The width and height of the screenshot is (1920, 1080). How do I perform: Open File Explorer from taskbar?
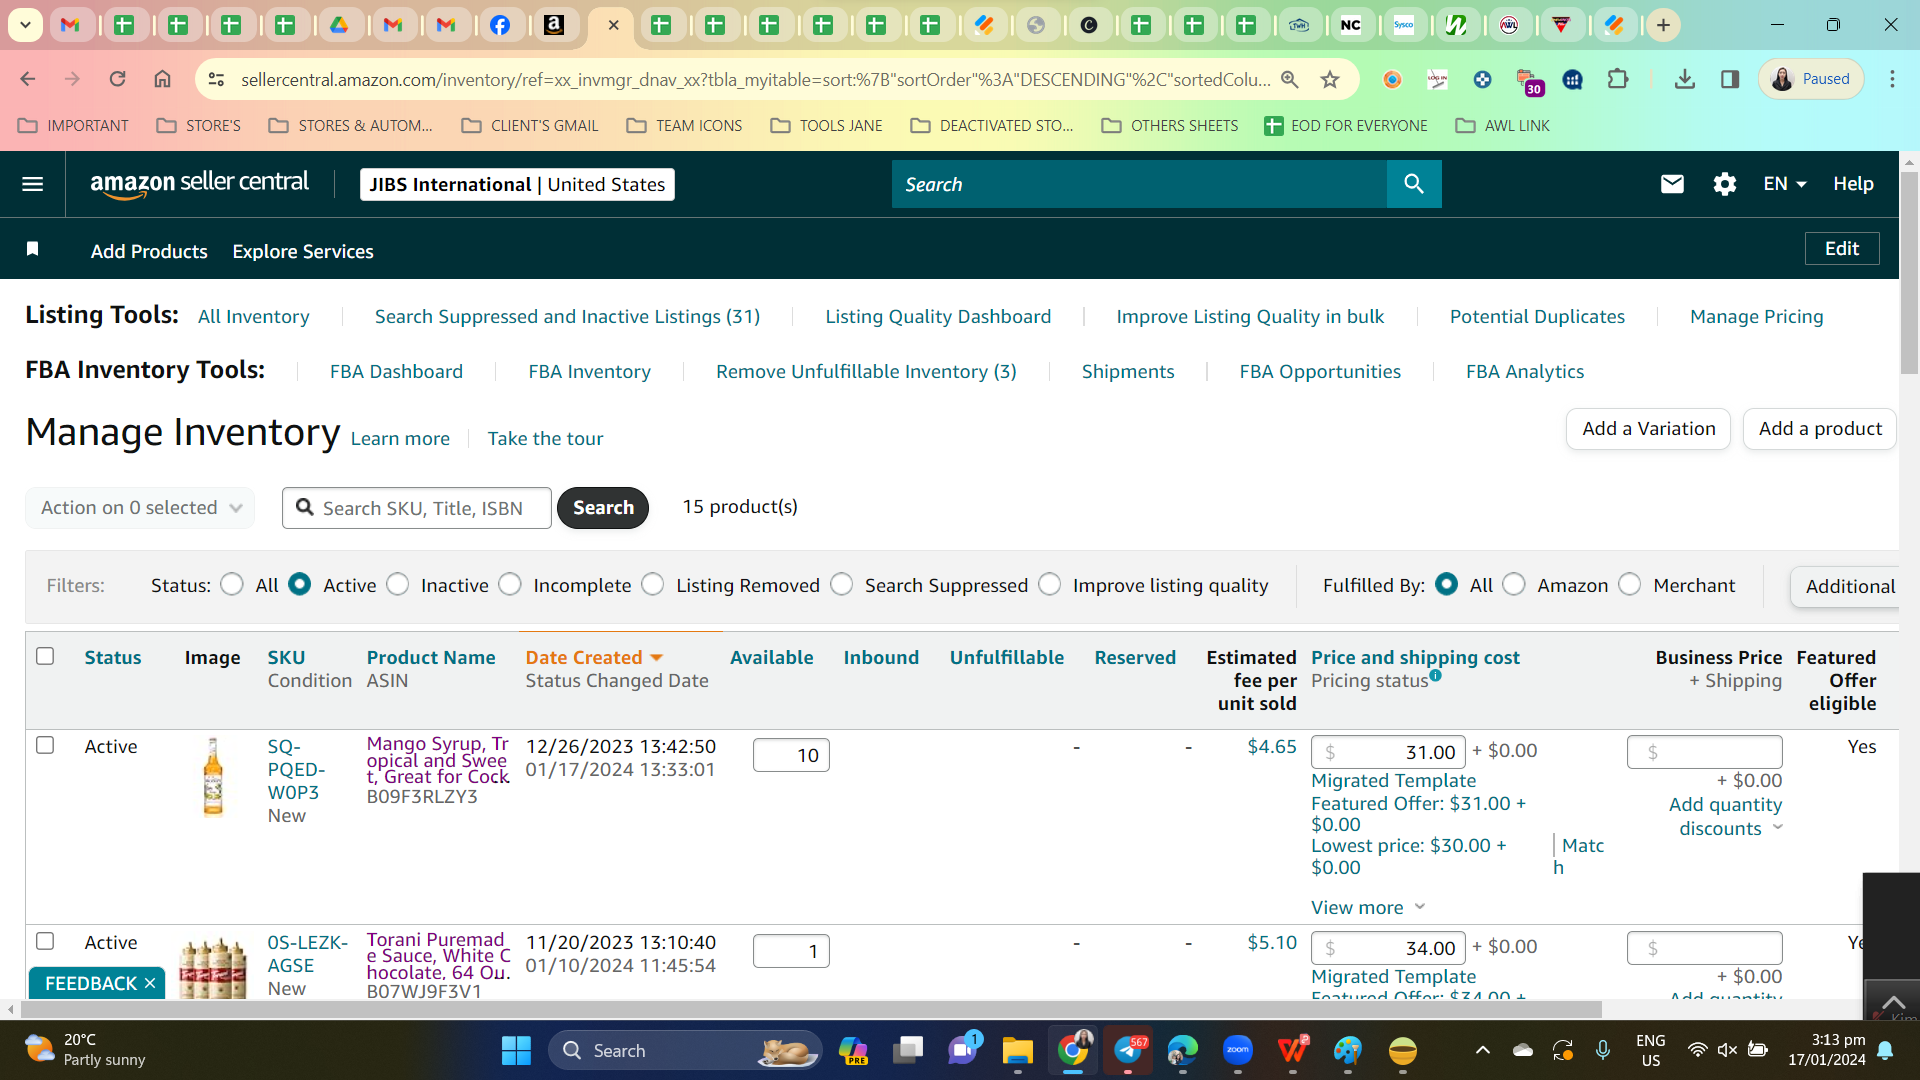pos(1017,1050)
